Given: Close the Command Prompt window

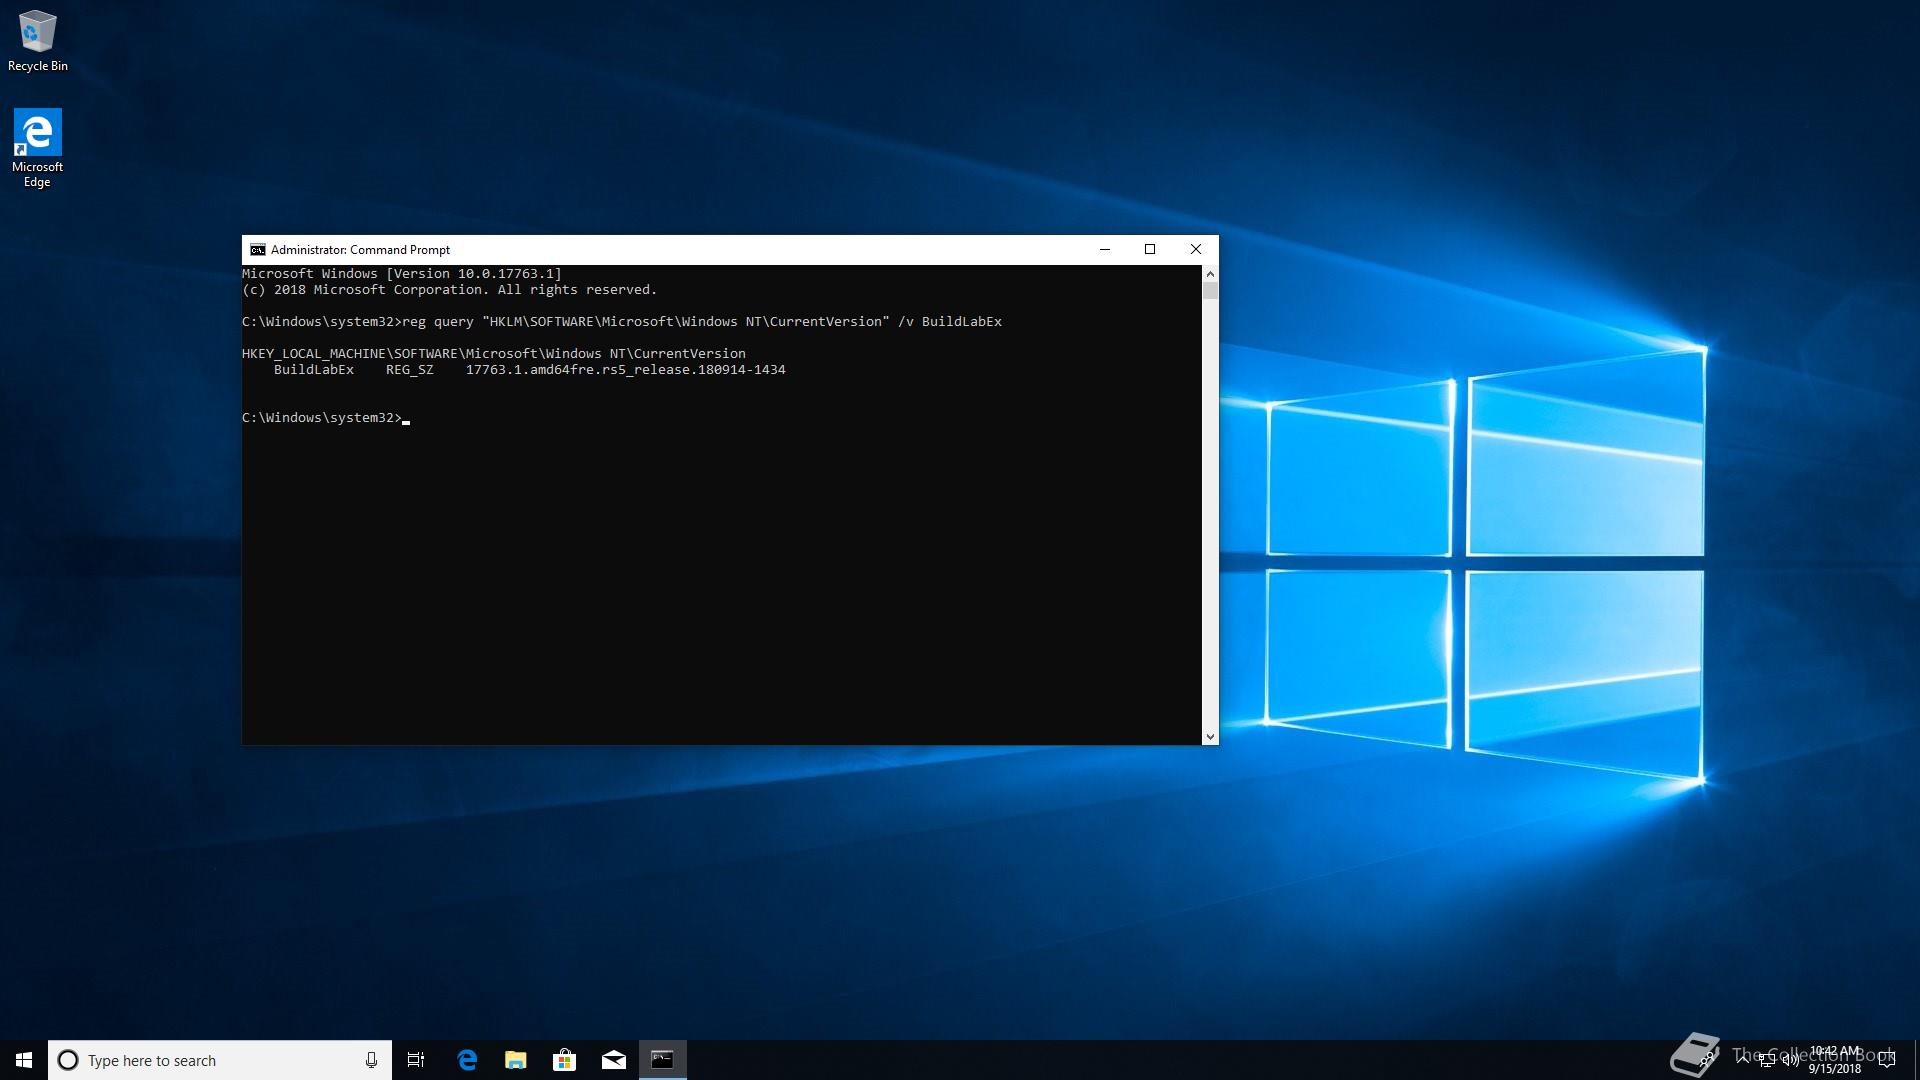Looking at the screenshot, I should (1196, 250).
